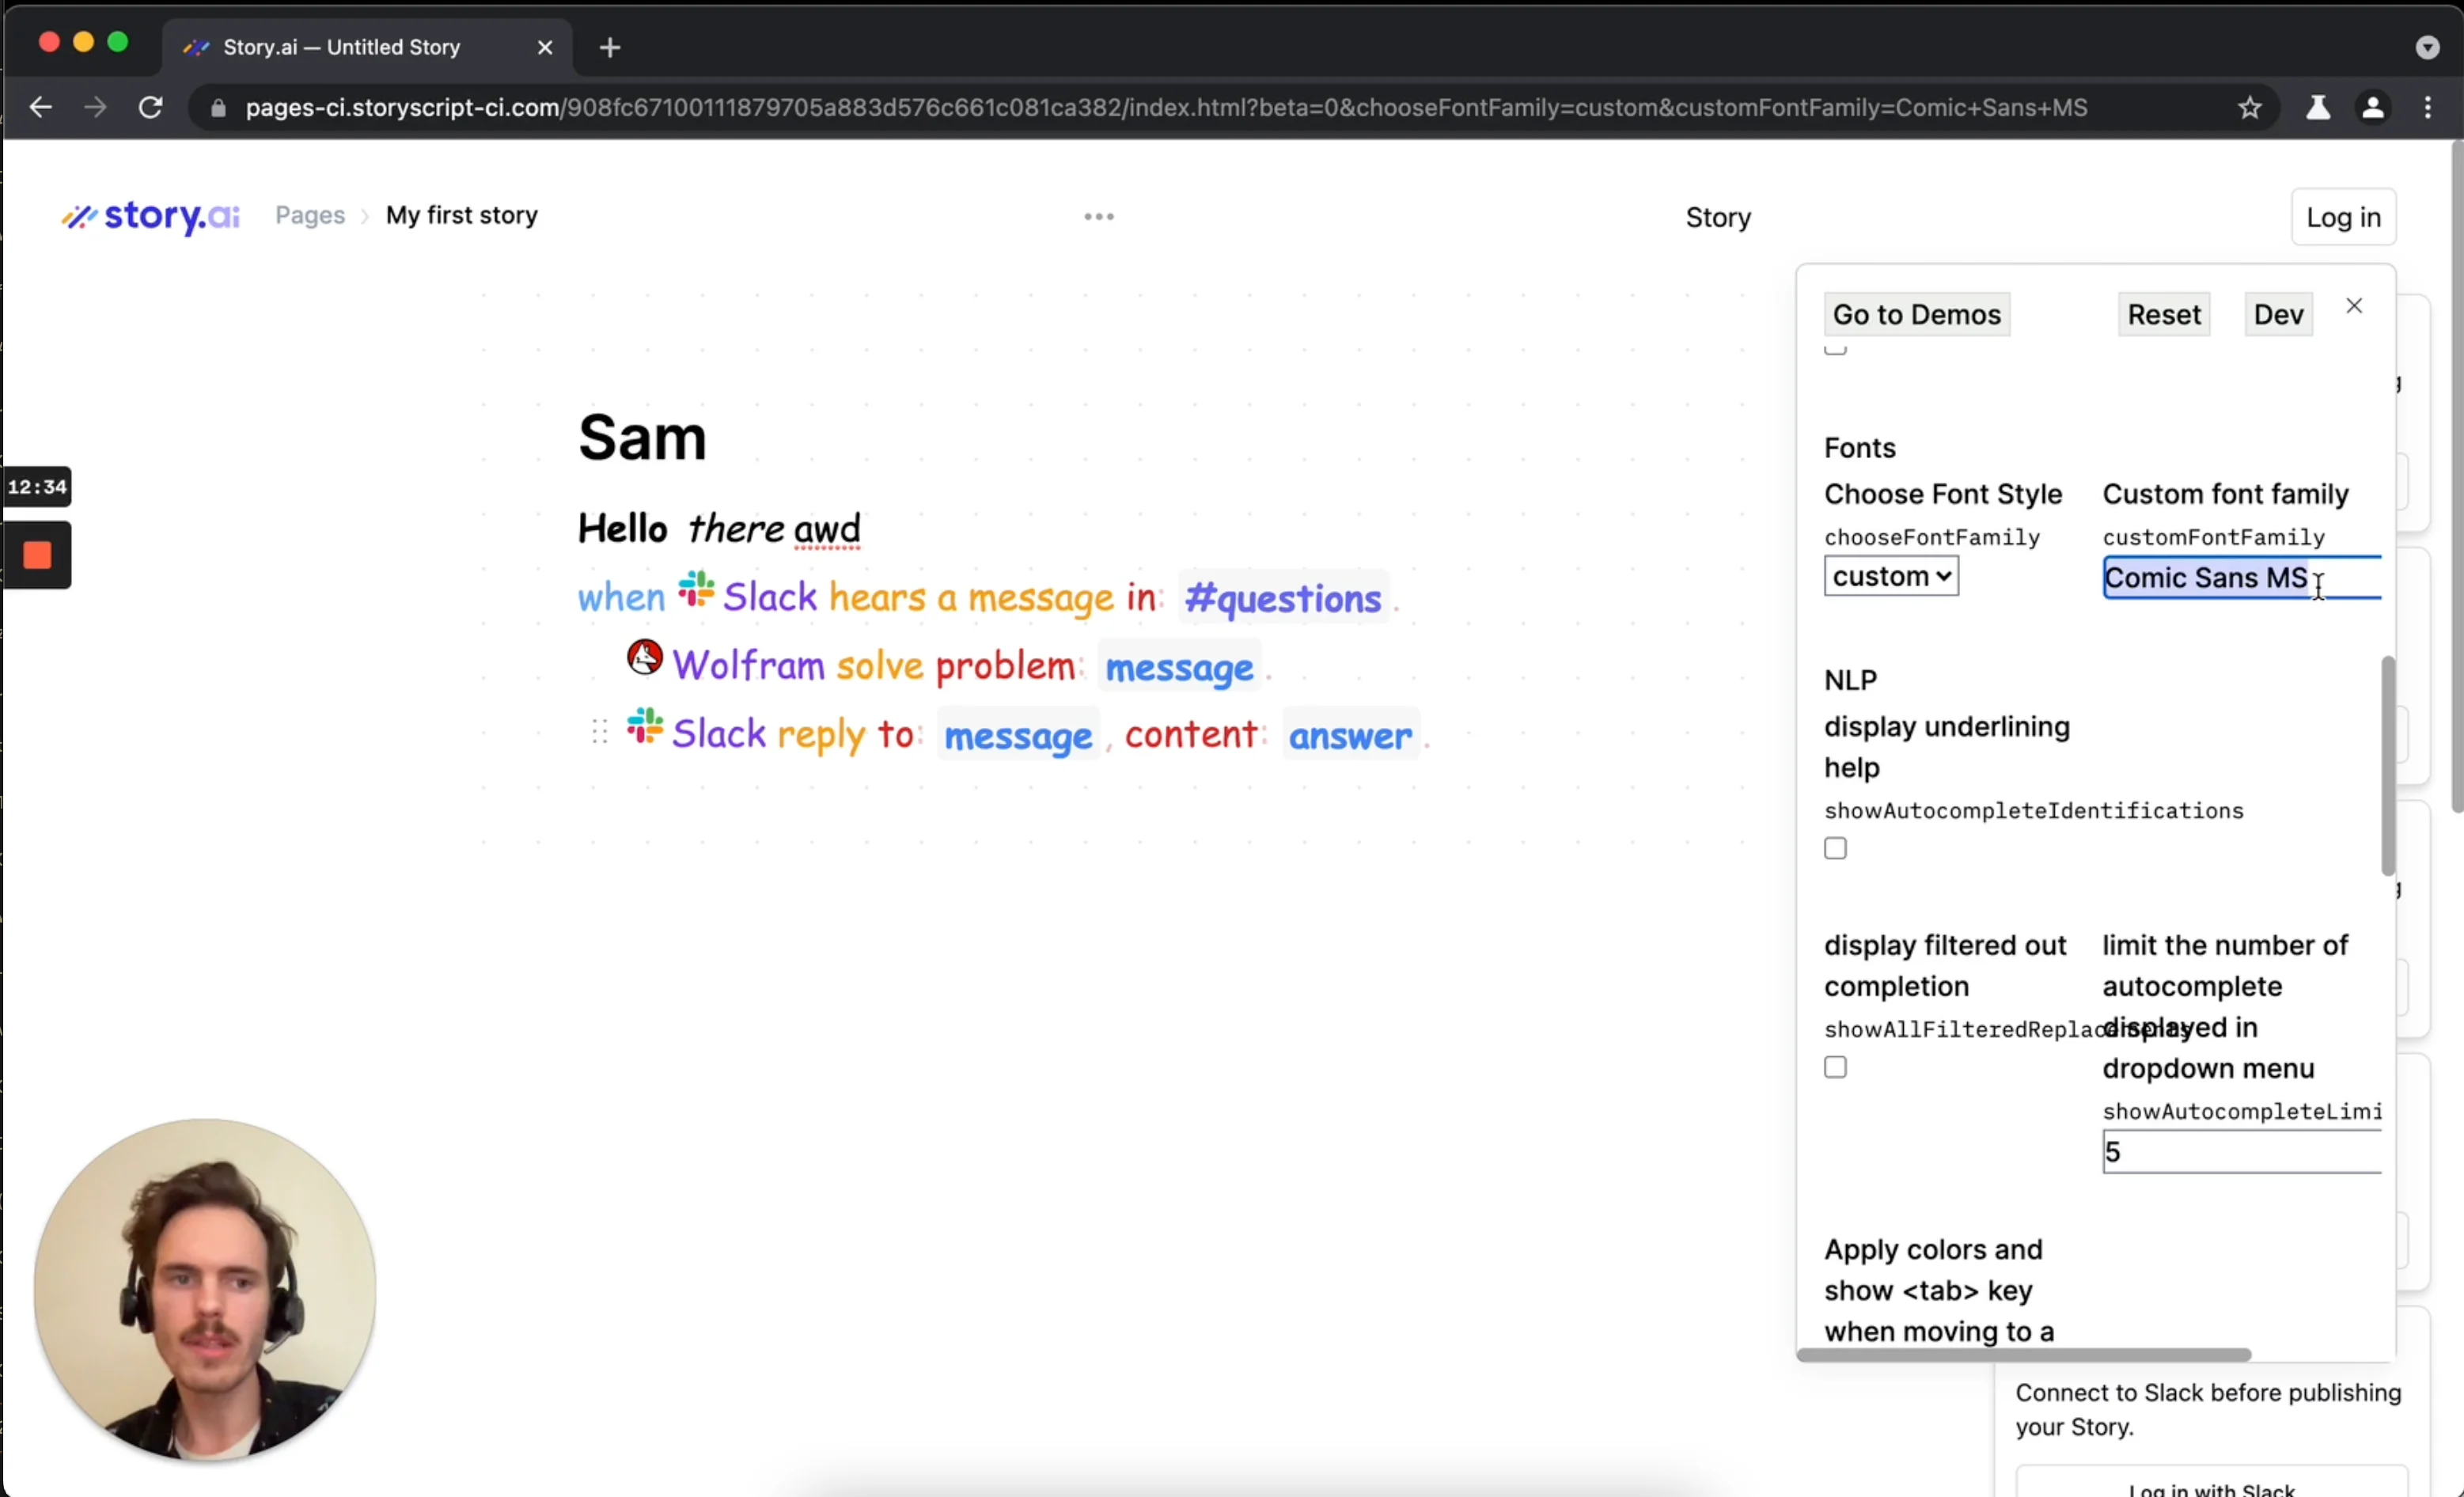Click the Slack icon in the 'reply to' line

(x=645, y=726)
